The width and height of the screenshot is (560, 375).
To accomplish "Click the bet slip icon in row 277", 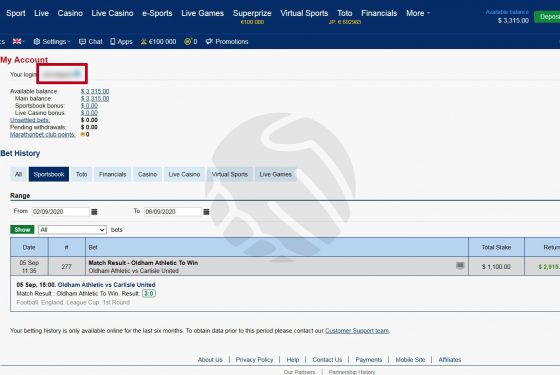I will (x=460, y=265).
